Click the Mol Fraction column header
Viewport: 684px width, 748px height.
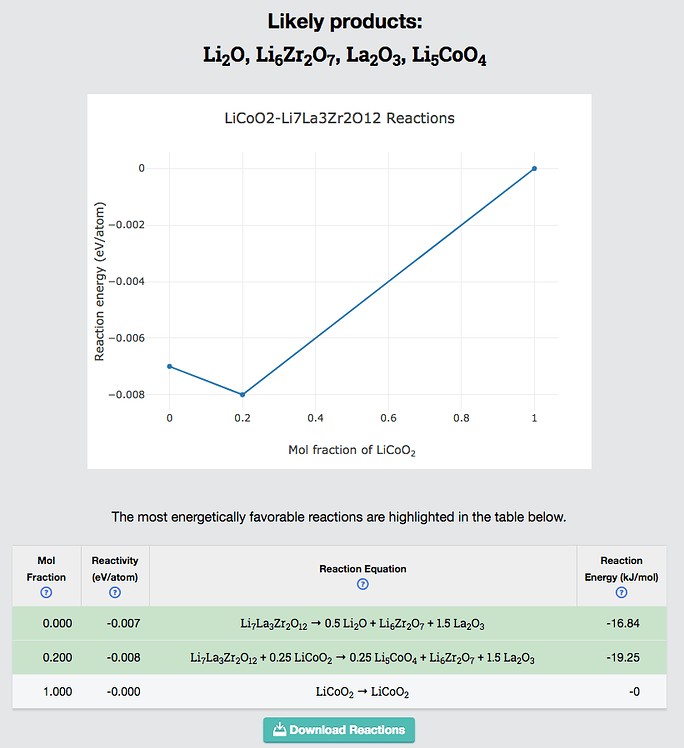tap(46, 576)
